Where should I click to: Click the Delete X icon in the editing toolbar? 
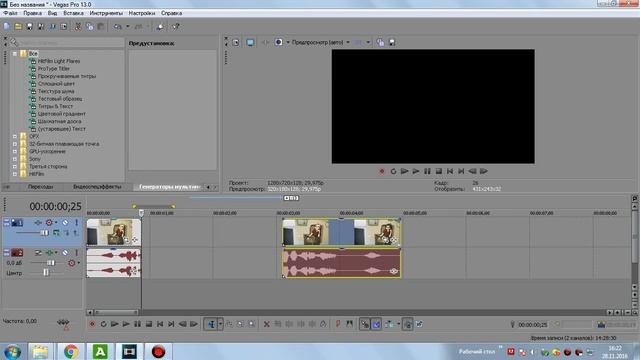[x=267, y=324]
